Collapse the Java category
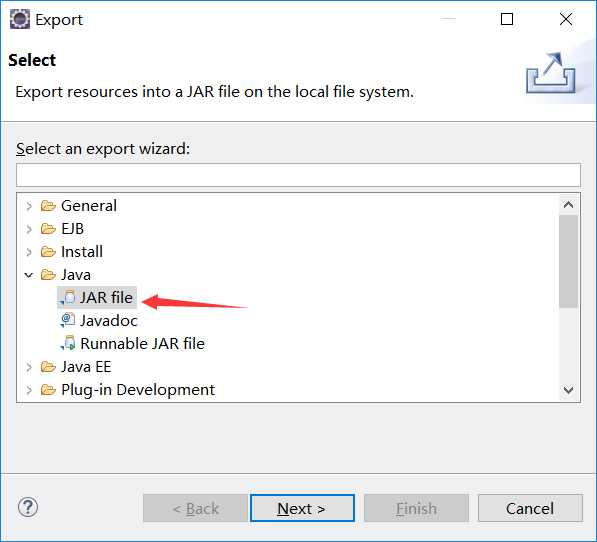This screenshot has width=597, height=542. [29, 275]
